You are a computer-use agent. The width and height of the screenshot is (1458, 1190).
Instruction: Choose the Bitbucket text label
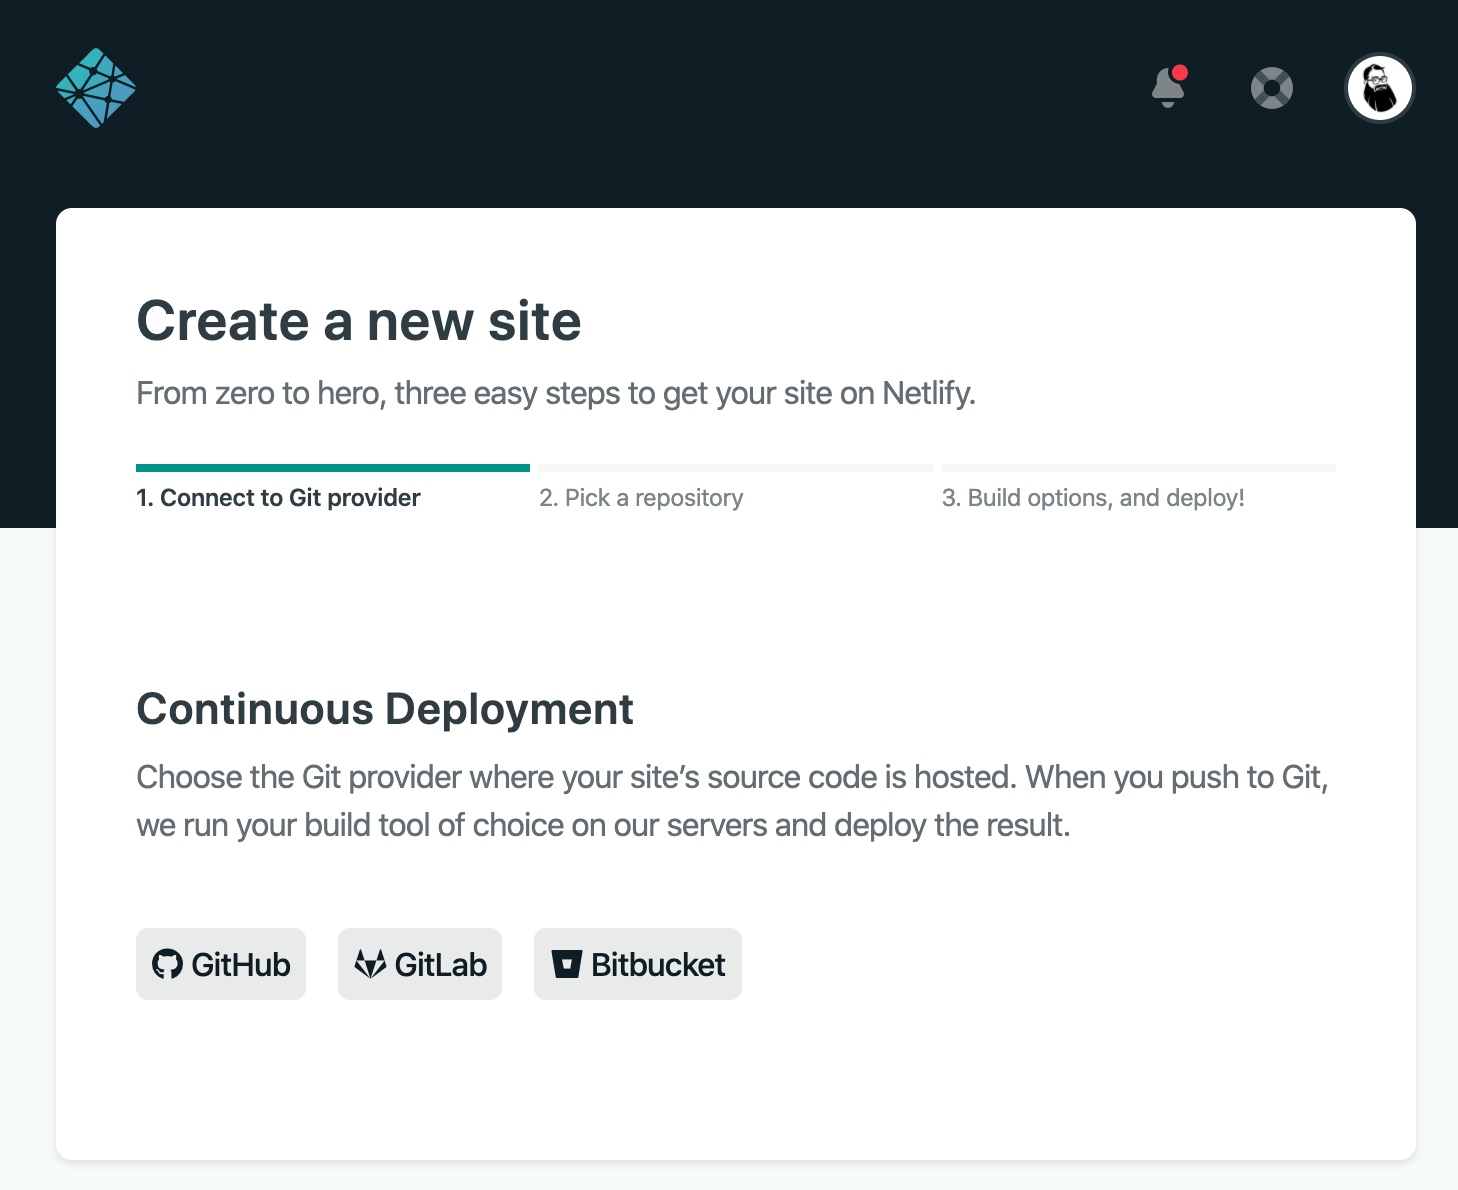658,965
